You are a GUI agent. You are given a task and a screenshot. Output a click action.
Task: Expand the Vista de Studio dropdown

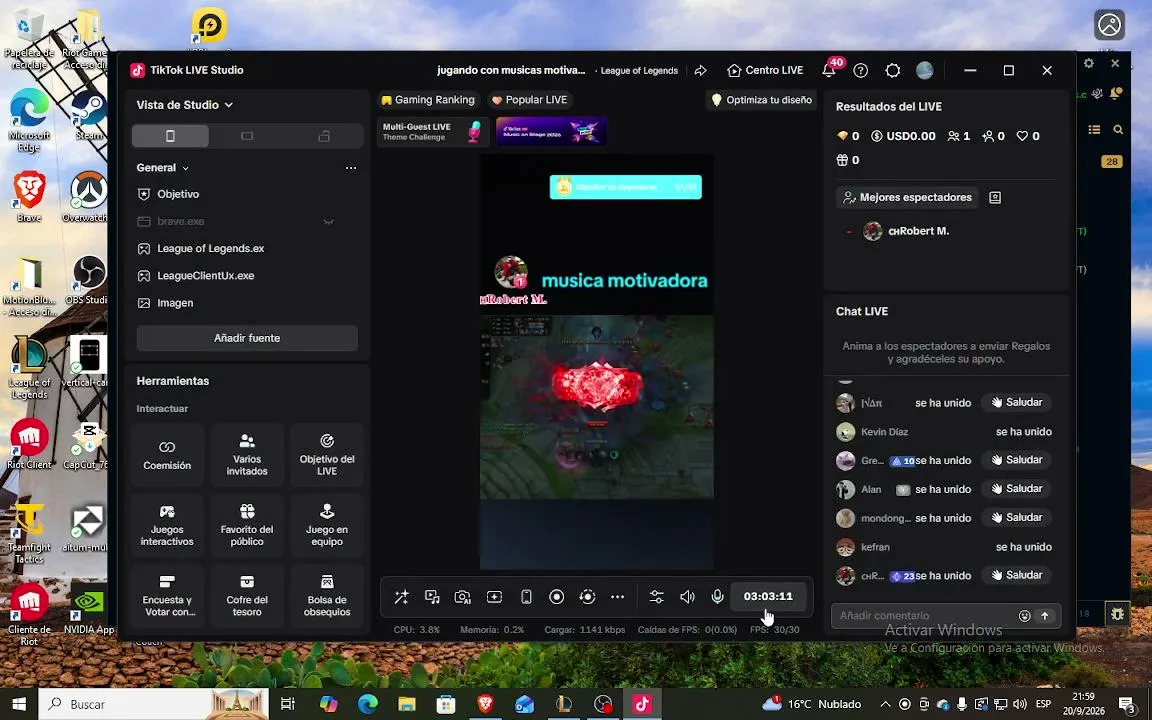[185, 105]
